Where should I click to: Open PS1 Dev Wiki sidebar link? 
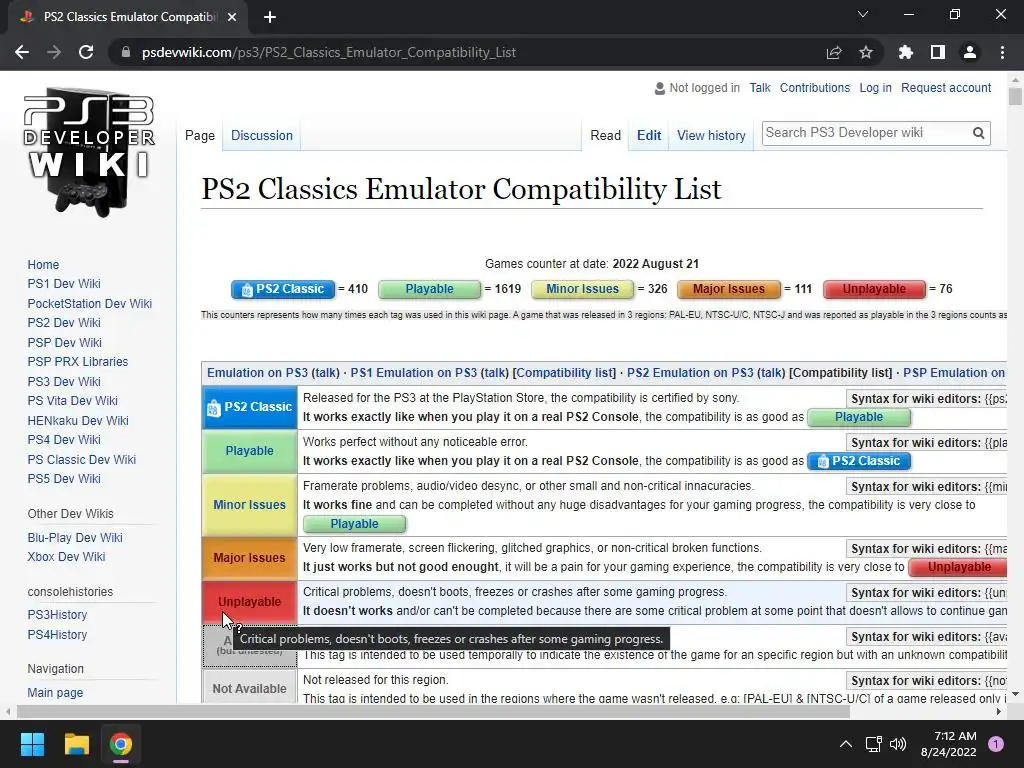tap(64, 283)
